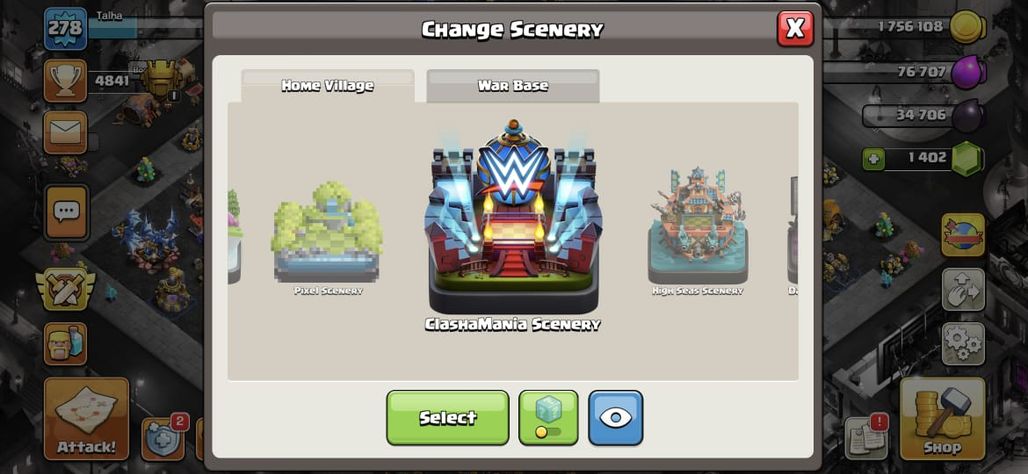Open the layout editor hand icon
The height and width of the screenshot is (474, 1028).
click(x=962, y=289)
